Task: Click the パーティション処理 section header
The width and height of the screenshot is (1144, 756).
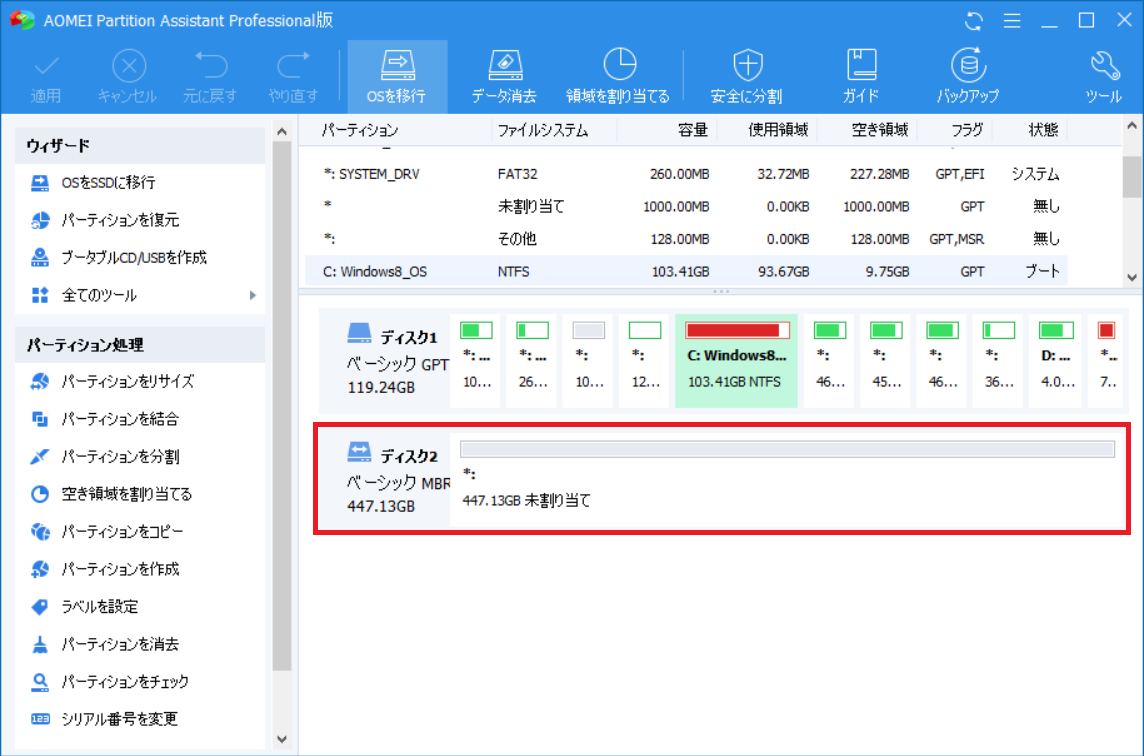Action: tap(139, 344)
